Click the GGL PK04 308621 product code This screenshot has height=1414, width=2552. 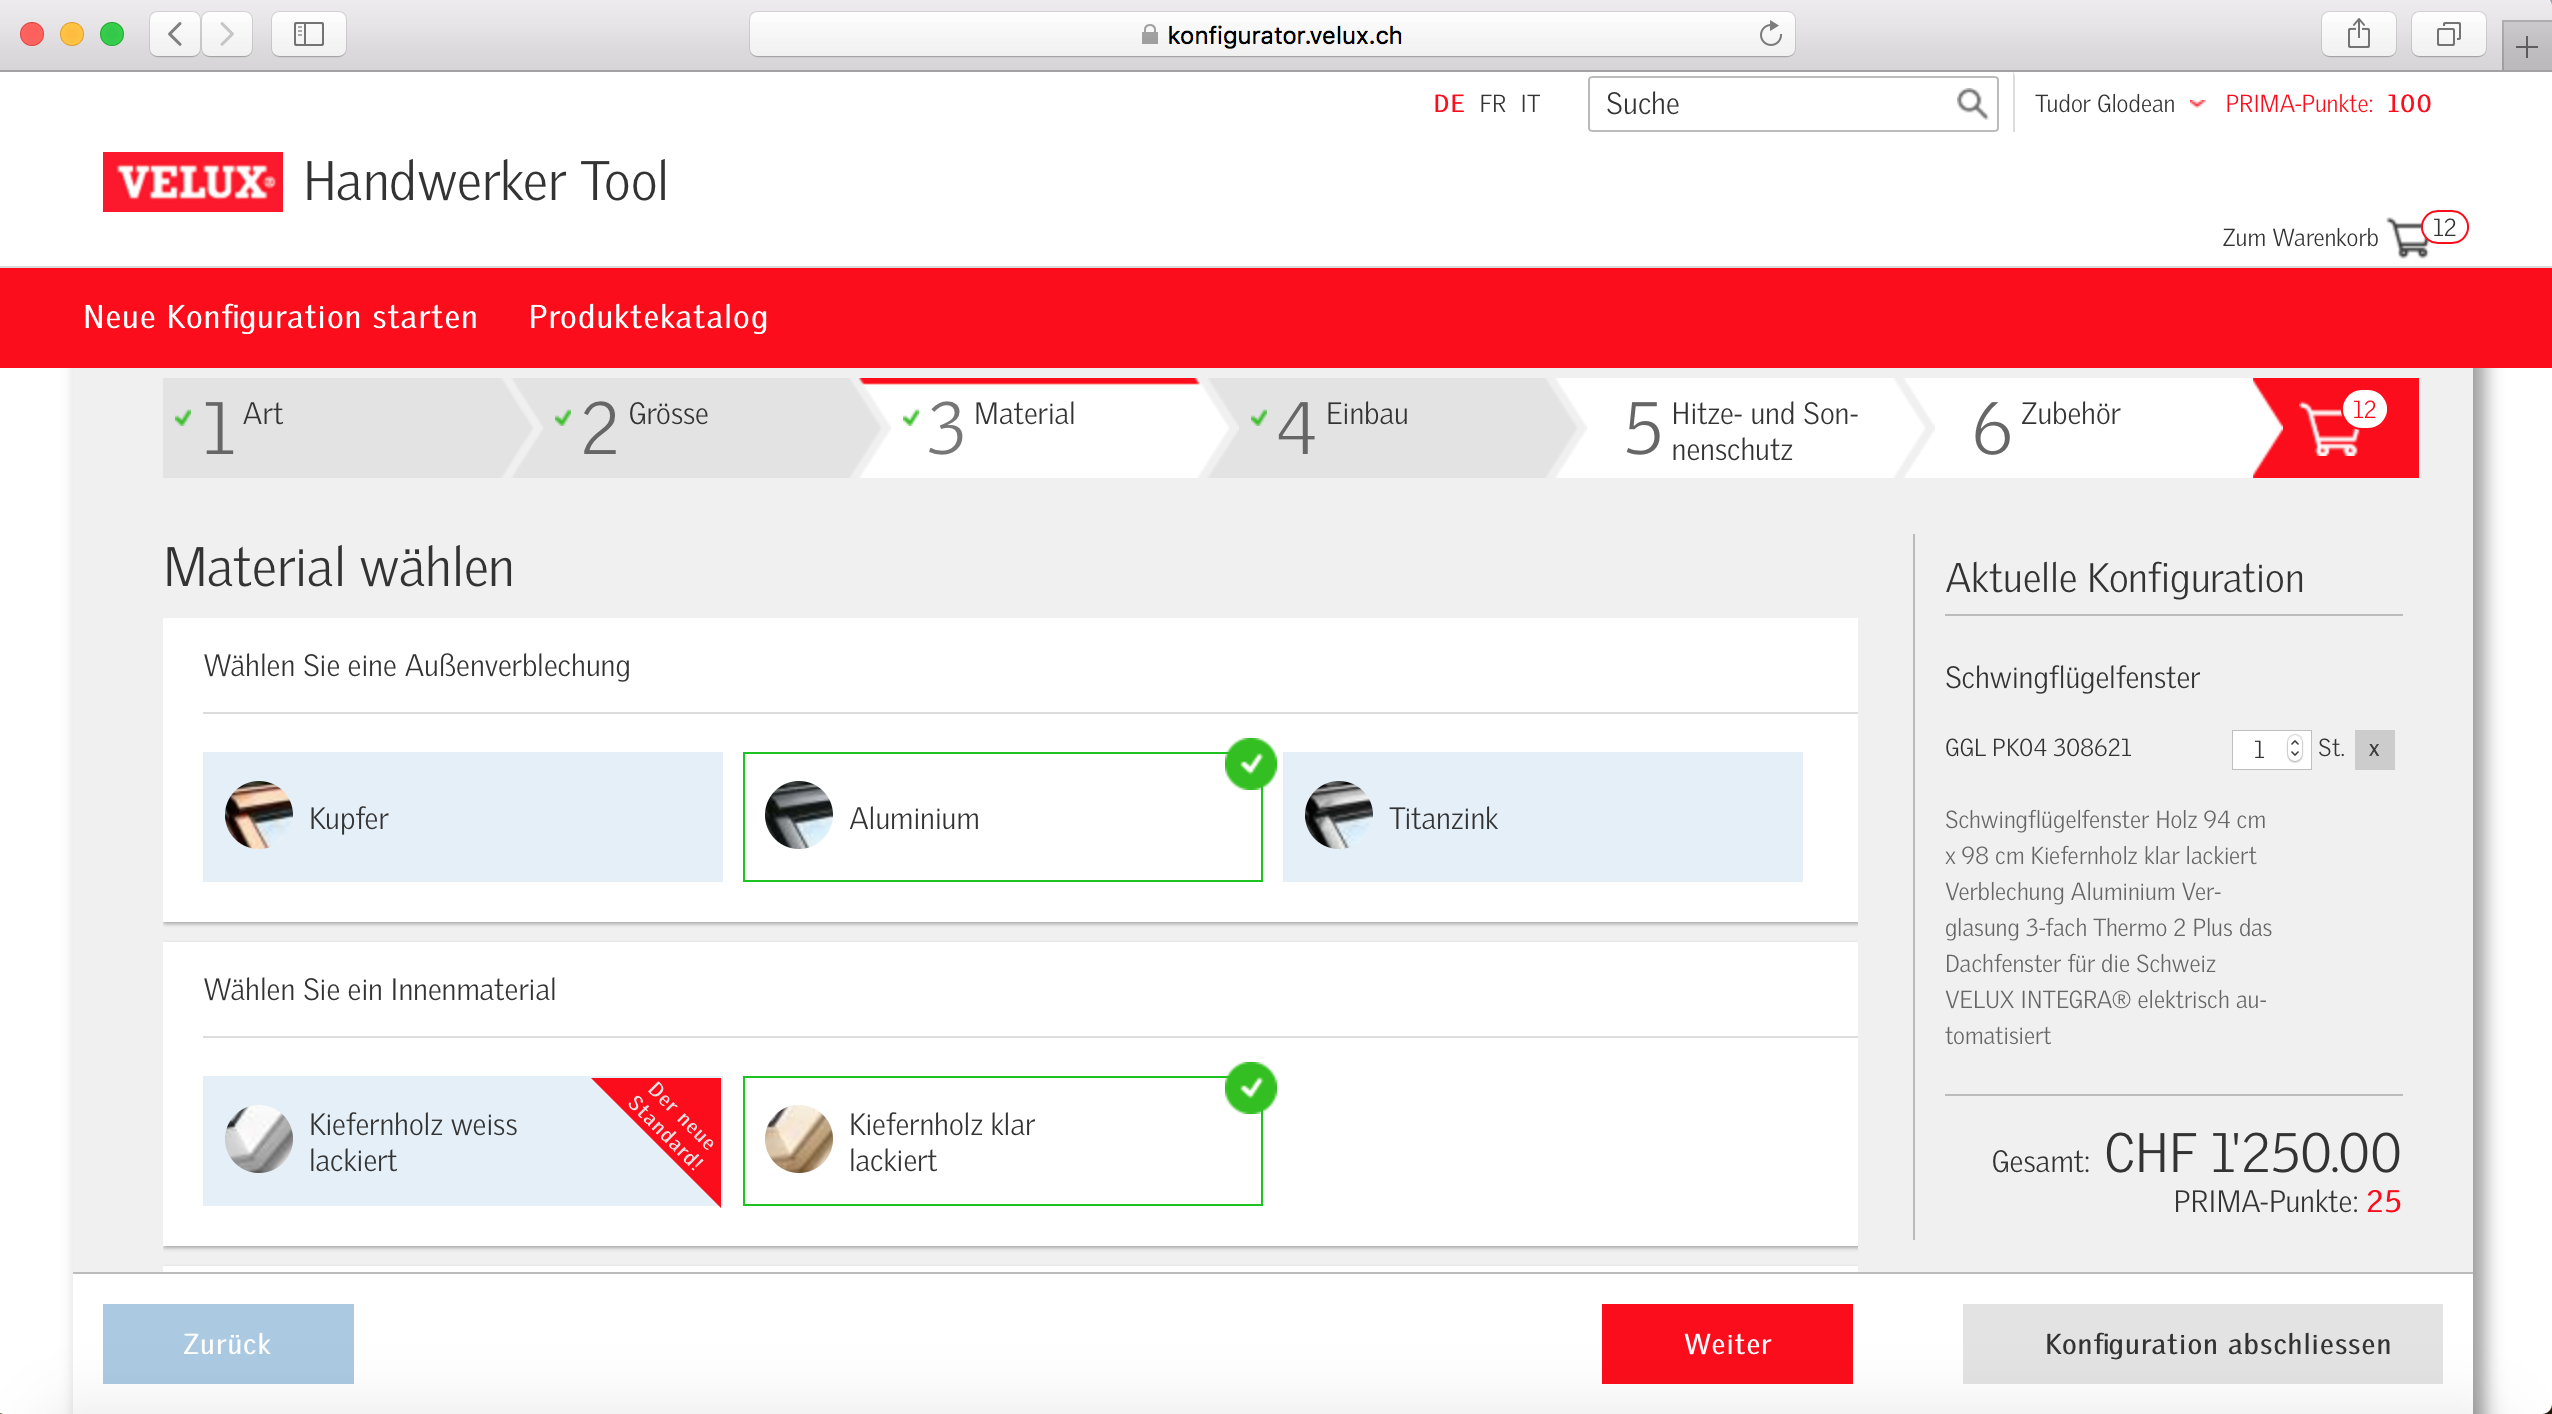(2038, 748)
